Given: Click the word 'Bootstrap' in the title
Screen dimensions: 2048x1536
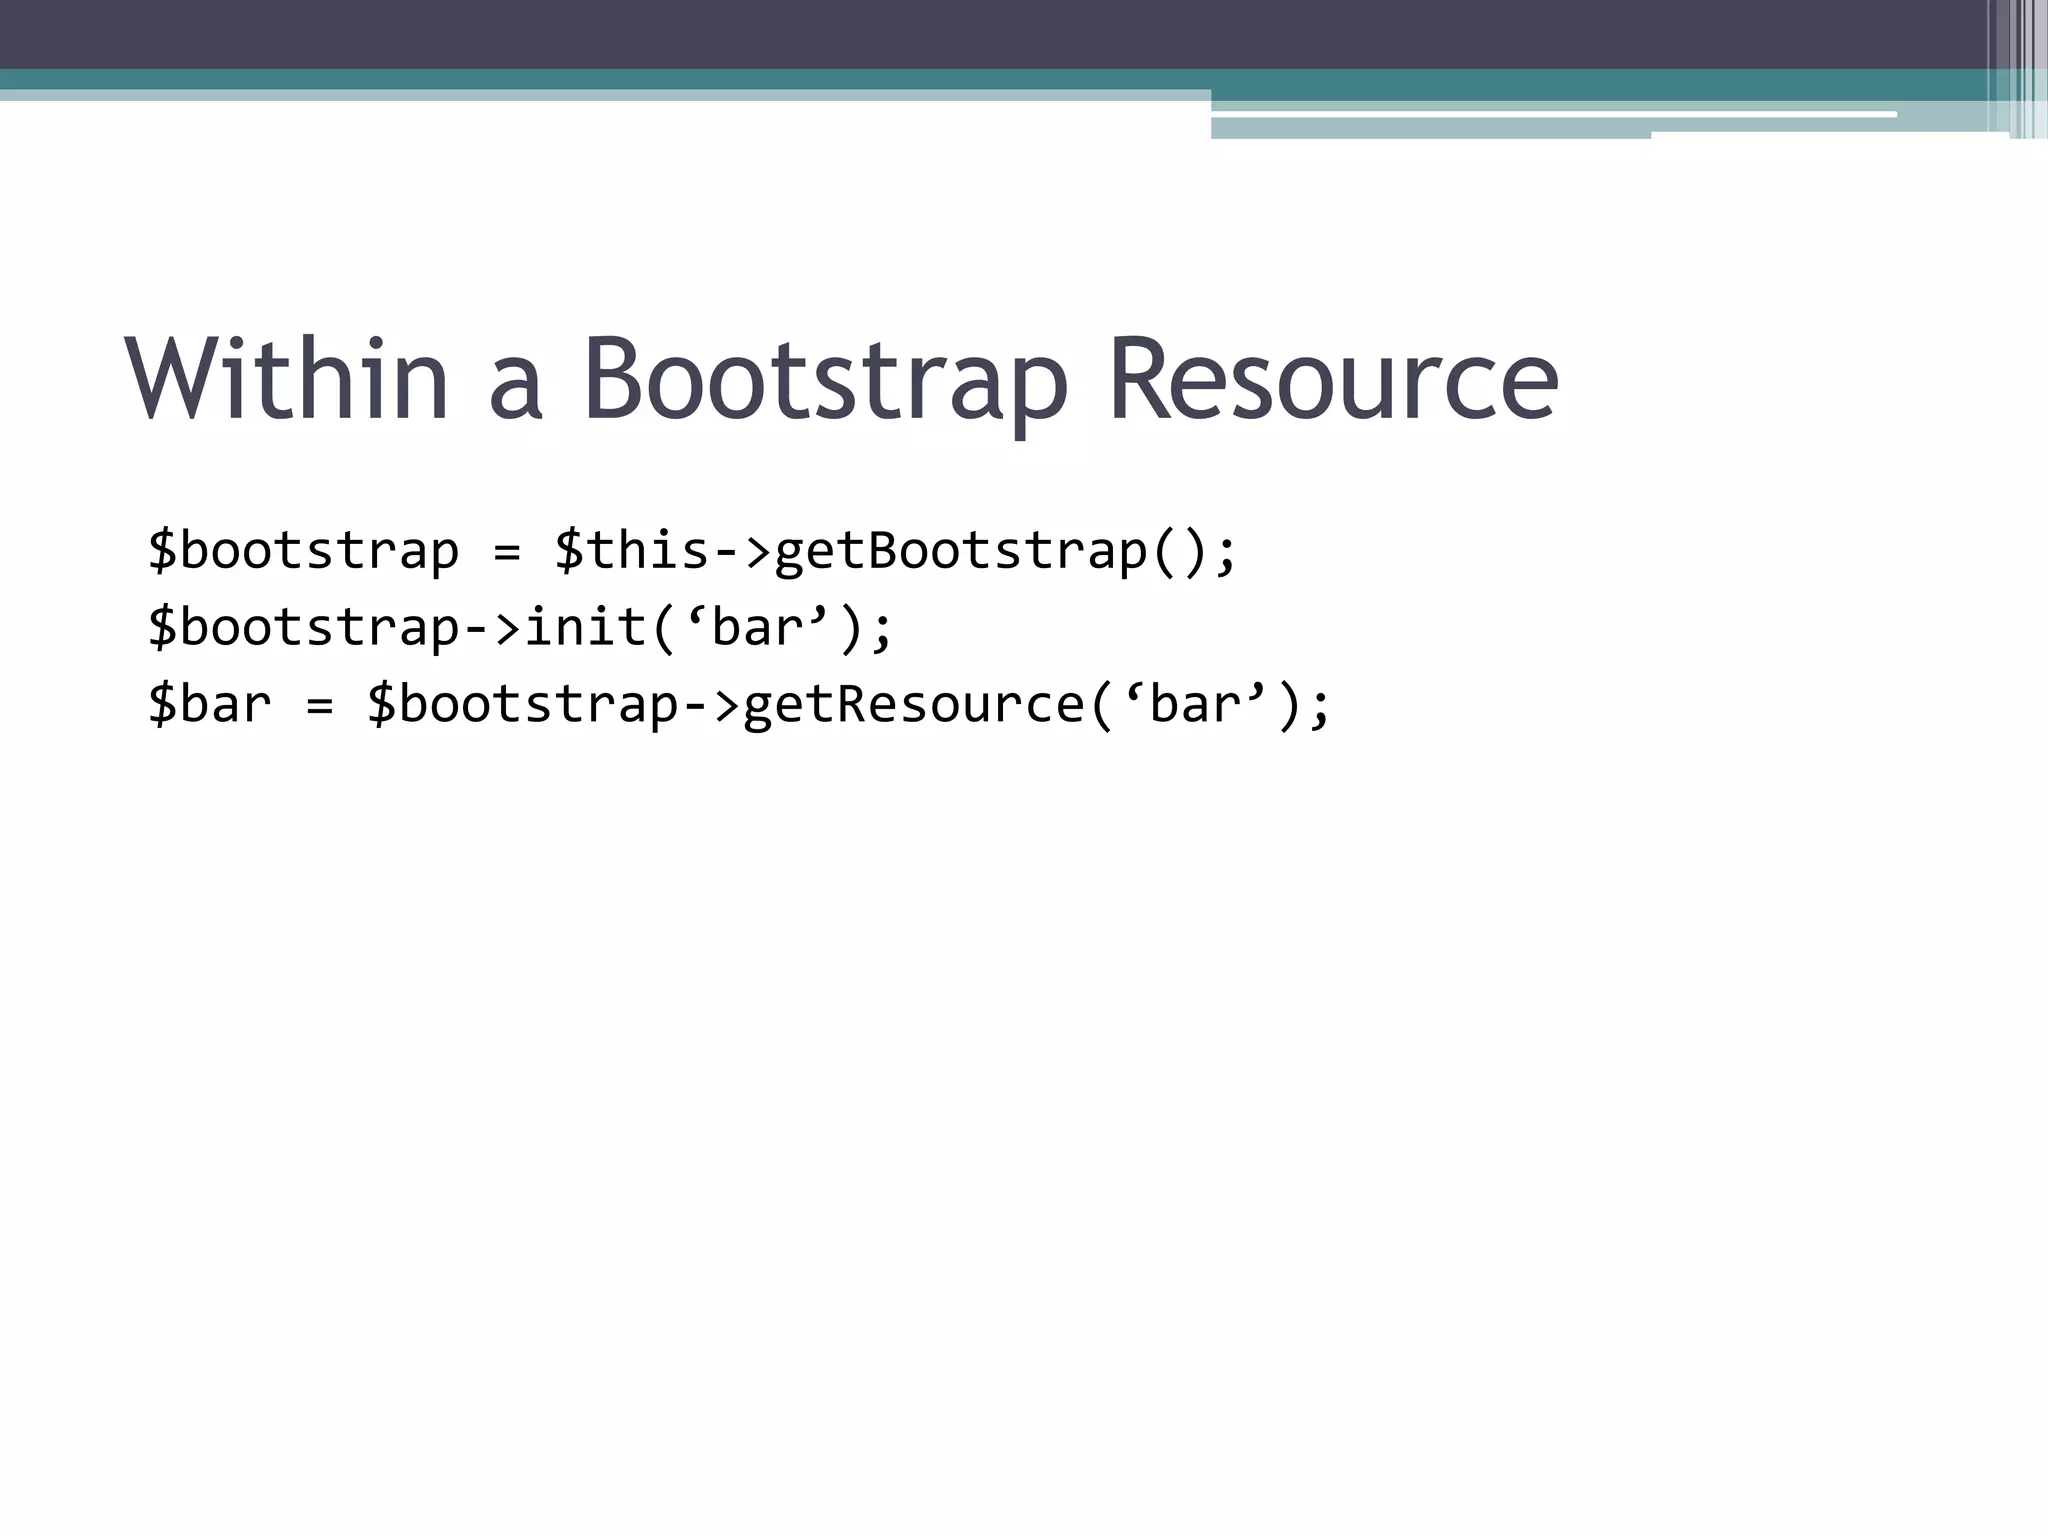Looking at the screenshot, I should 825,380.
